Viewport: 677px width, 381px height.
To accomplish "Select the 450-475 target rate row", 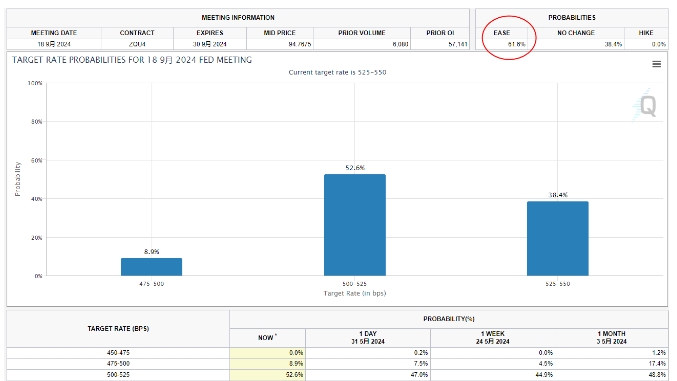I will point(337,352).
